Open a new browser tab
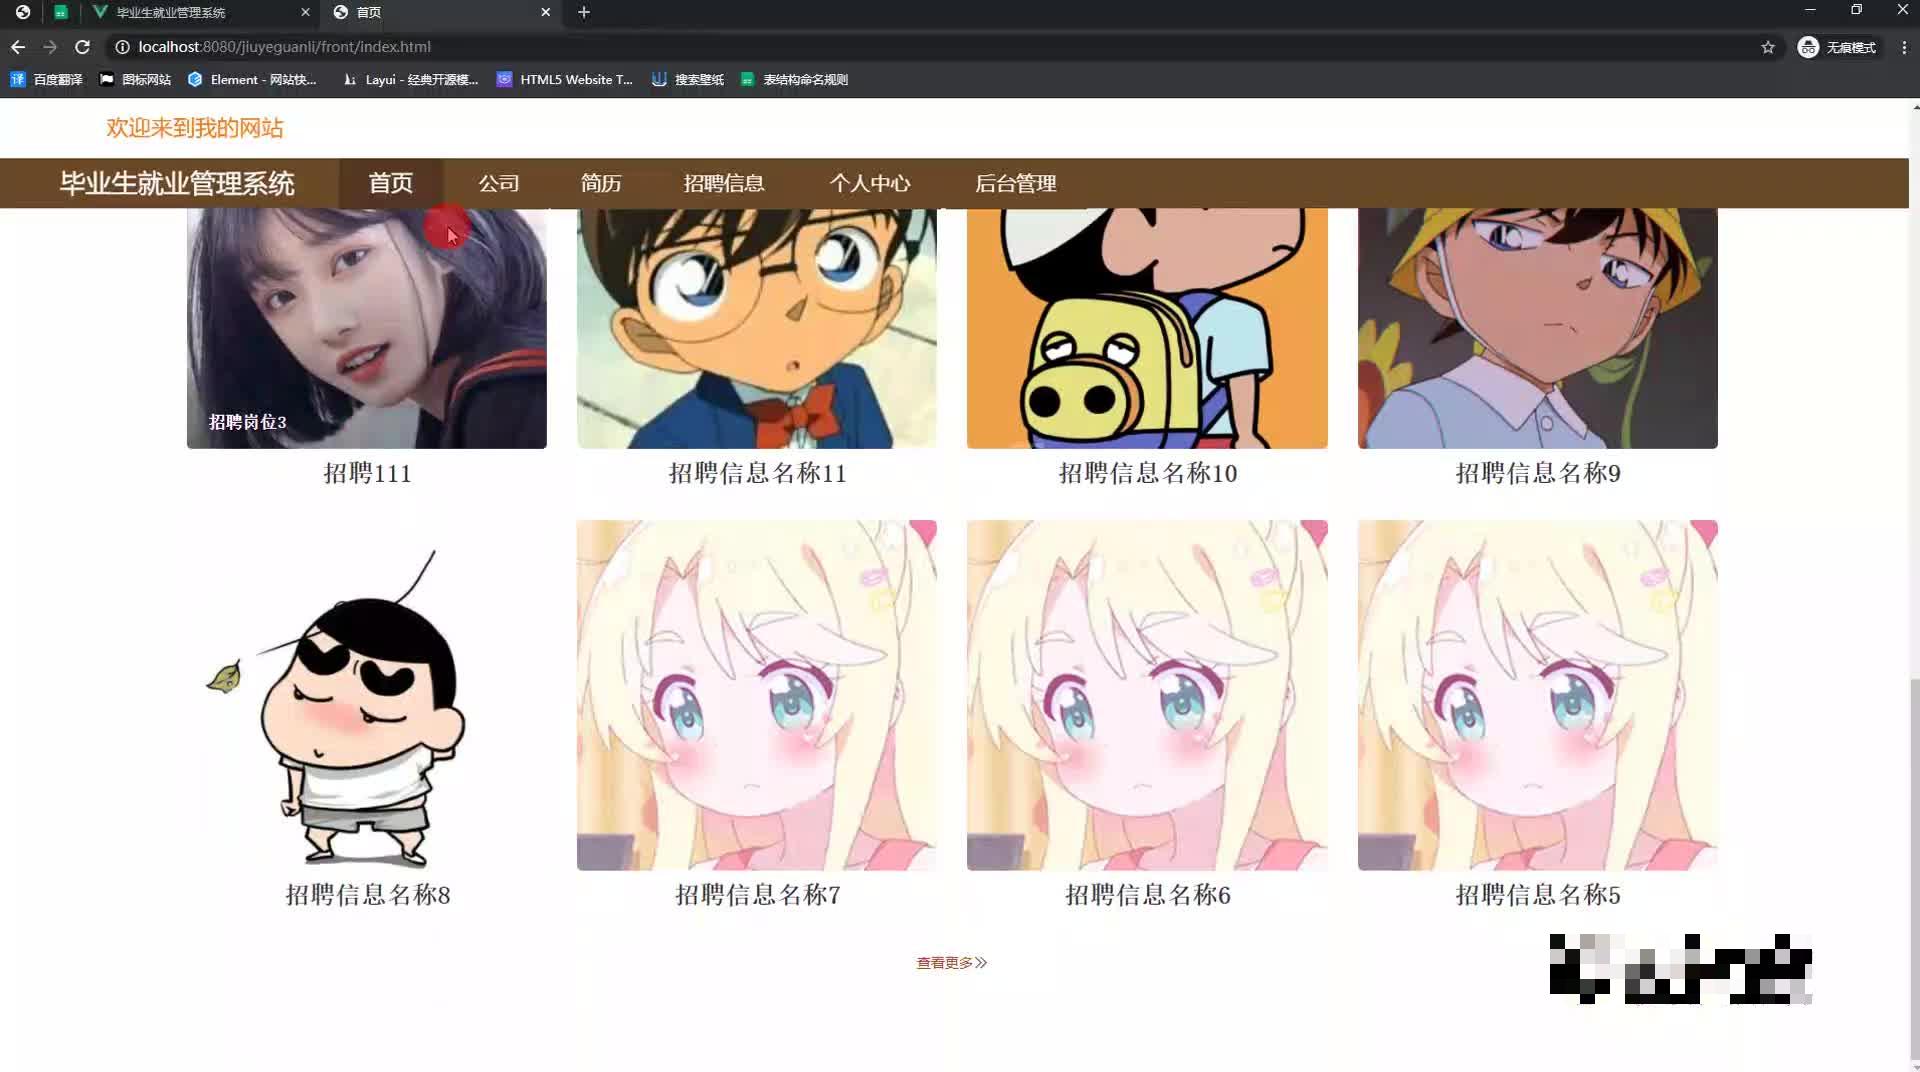 point(584,12)
